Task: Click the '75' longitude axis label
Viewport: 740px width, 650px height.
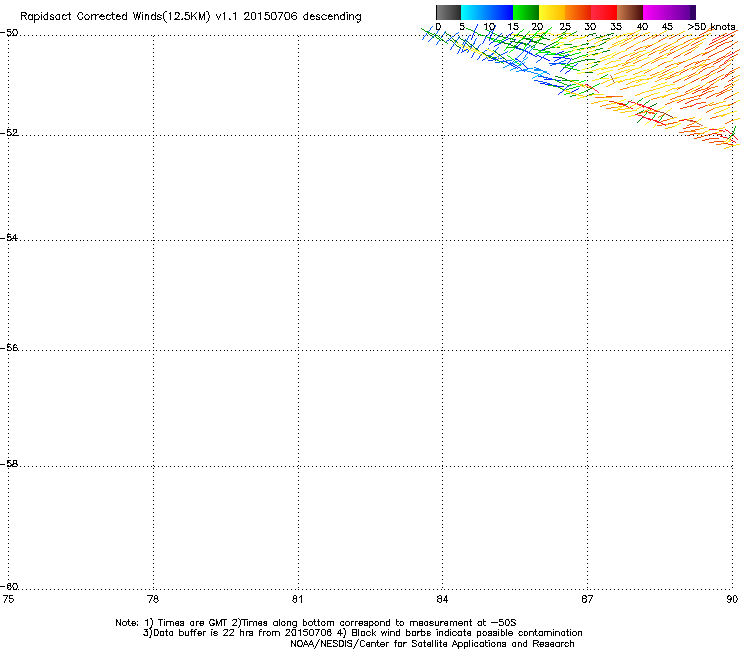Action: (x=8, y=599)
